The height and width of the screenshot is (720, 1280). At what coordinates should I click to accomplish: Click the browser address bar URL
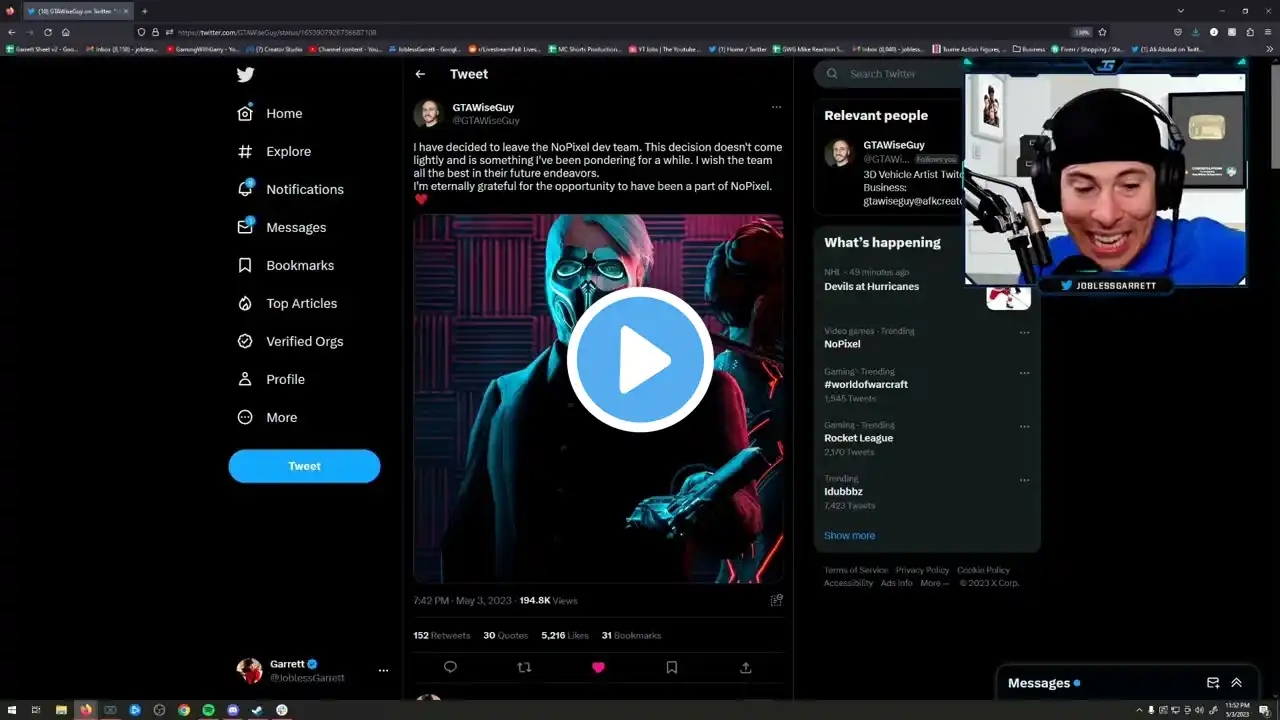[x=277, y=32]
